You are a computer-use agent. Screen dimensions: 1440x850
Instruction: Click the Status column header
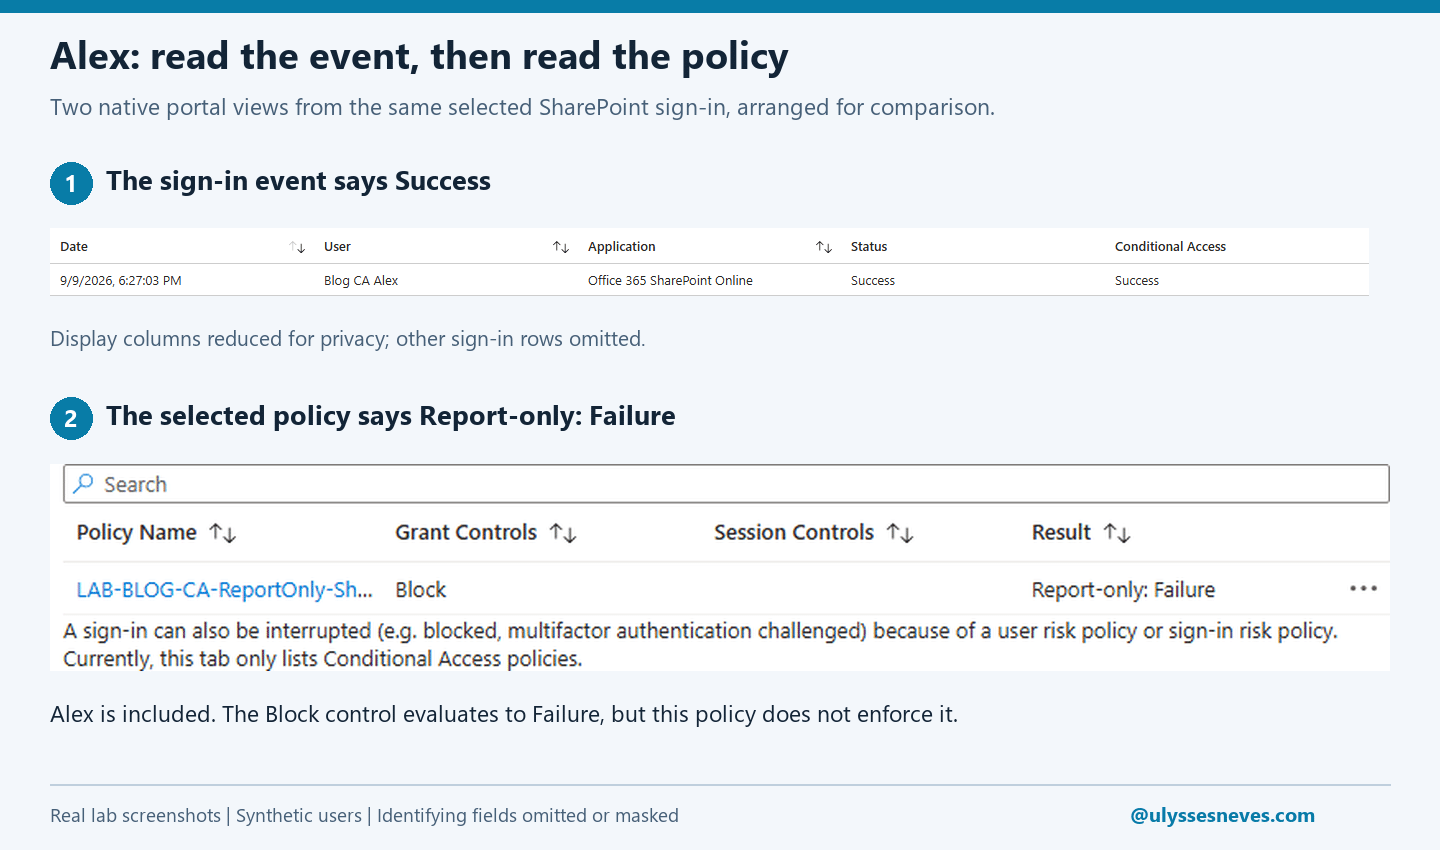click(x=869, y=247)
